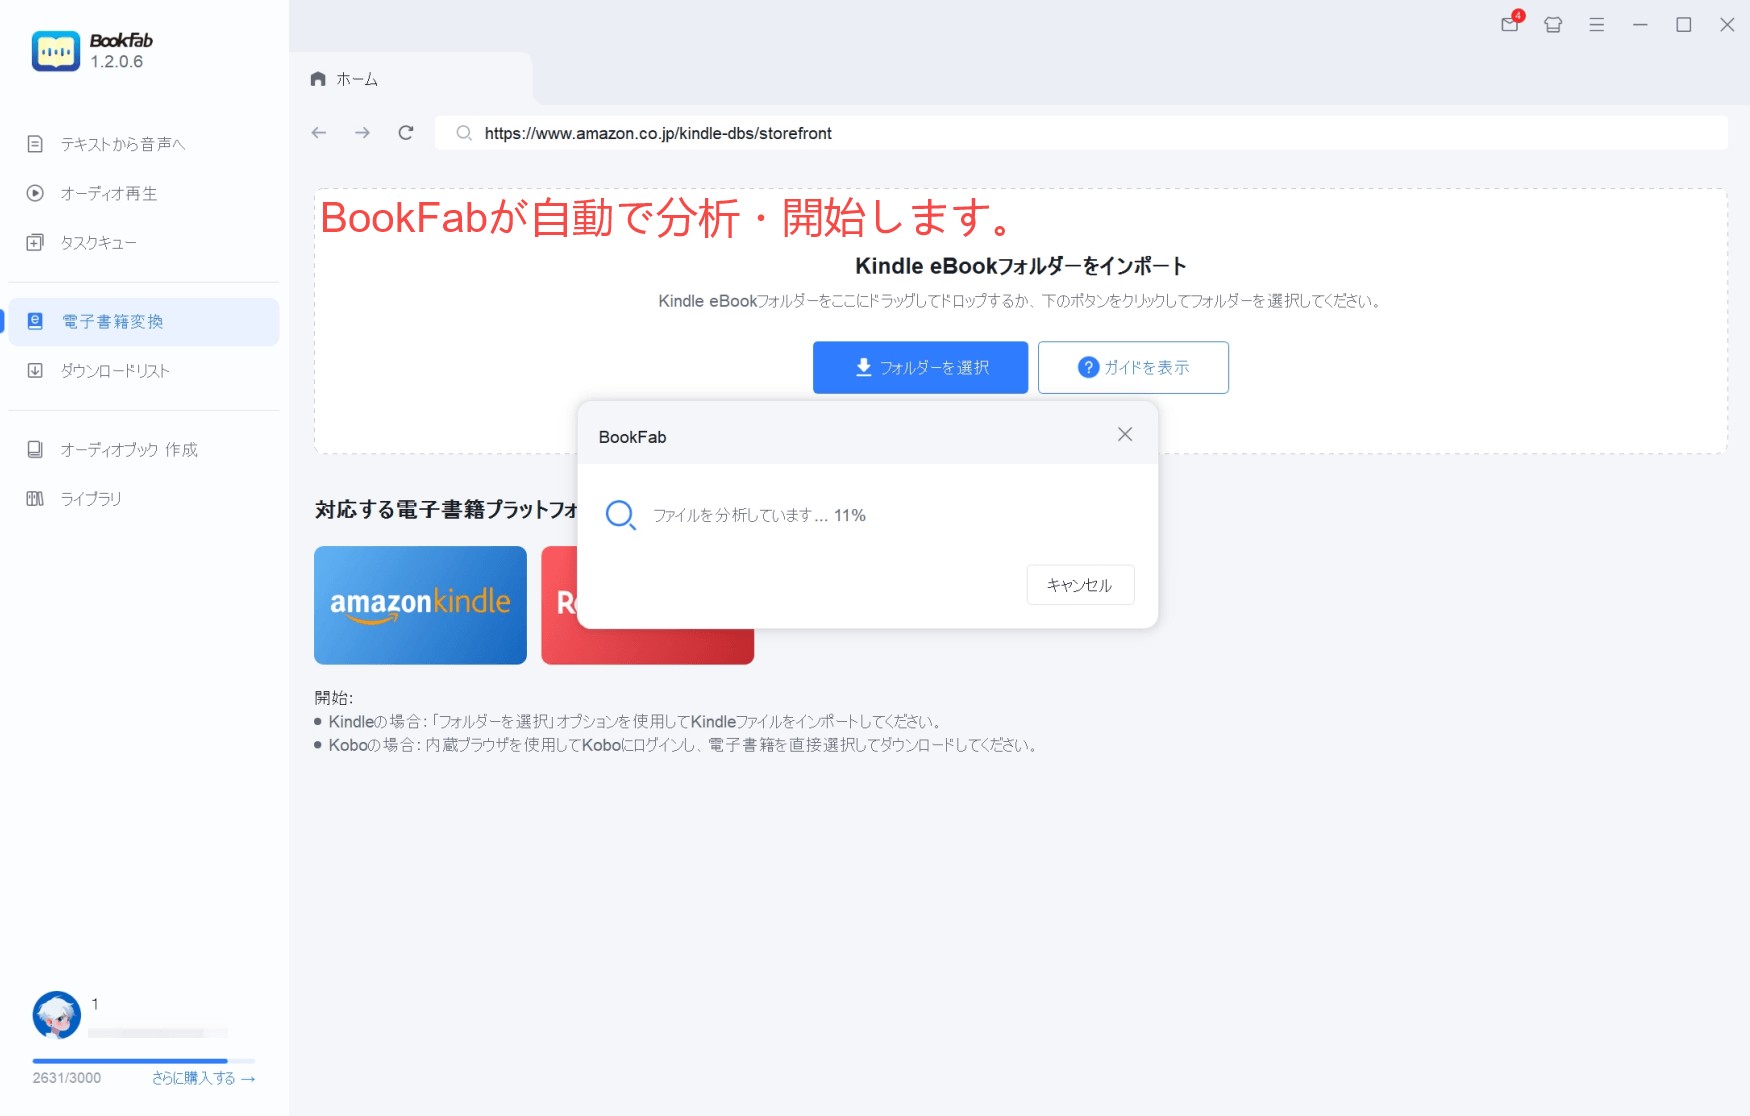Click the user avatar picture

point(57,1015)
